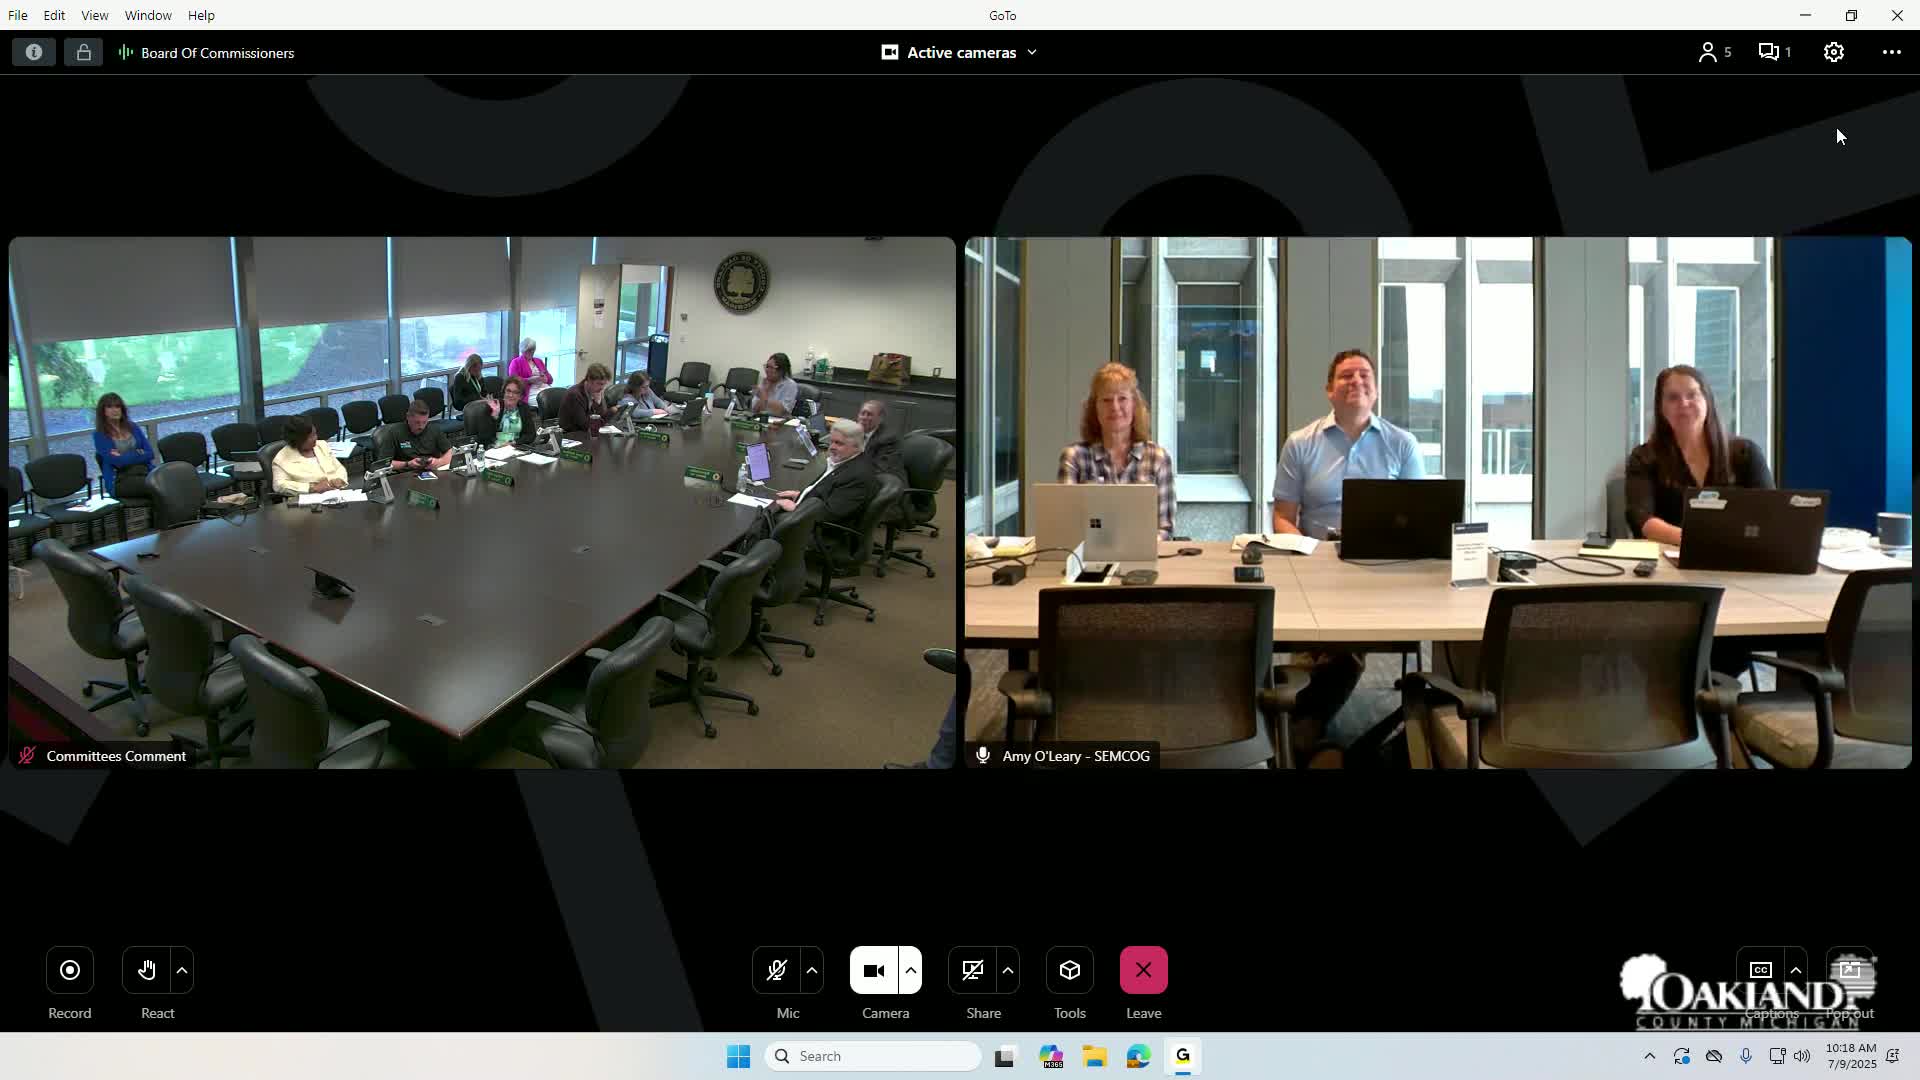1920x1080 pixels.
Task: Open the View menu
Action: click(94, 15)
